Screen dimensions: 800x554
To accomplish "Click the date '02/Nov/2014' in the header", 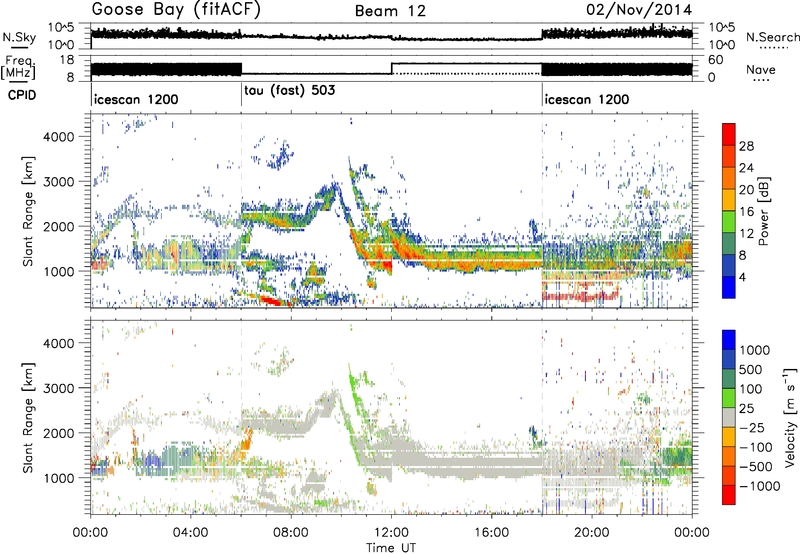I will (639, 10).
